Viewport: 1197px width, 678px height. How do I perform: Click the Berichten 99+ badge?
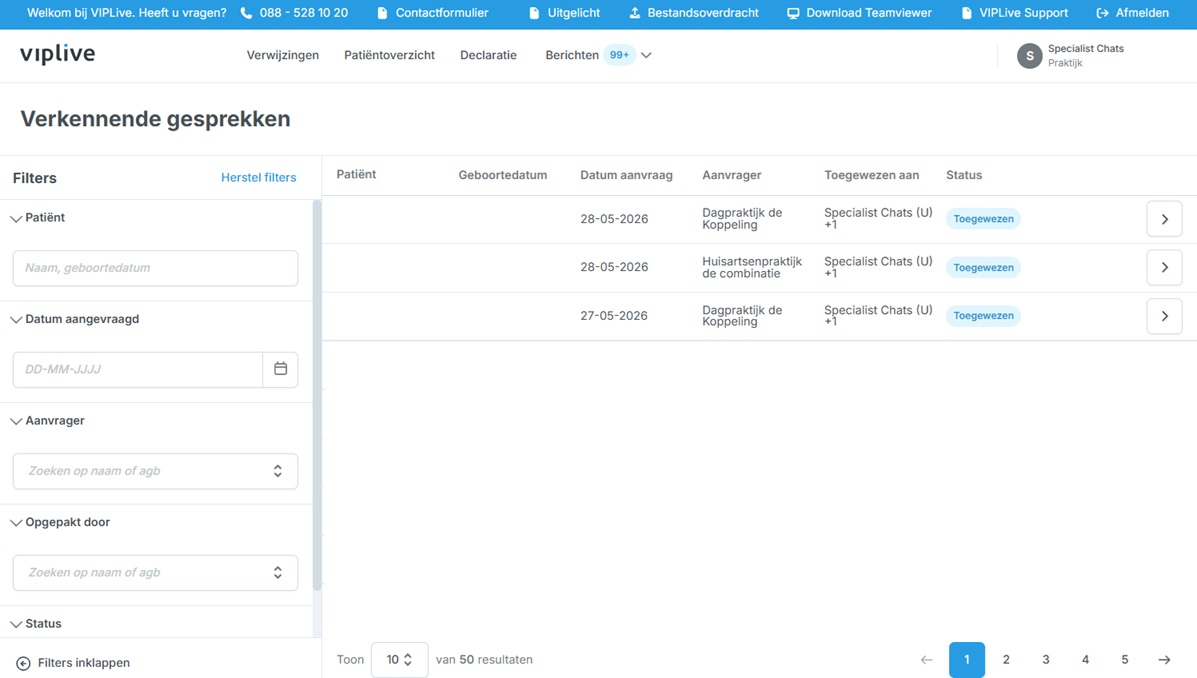tap(619, 55)
